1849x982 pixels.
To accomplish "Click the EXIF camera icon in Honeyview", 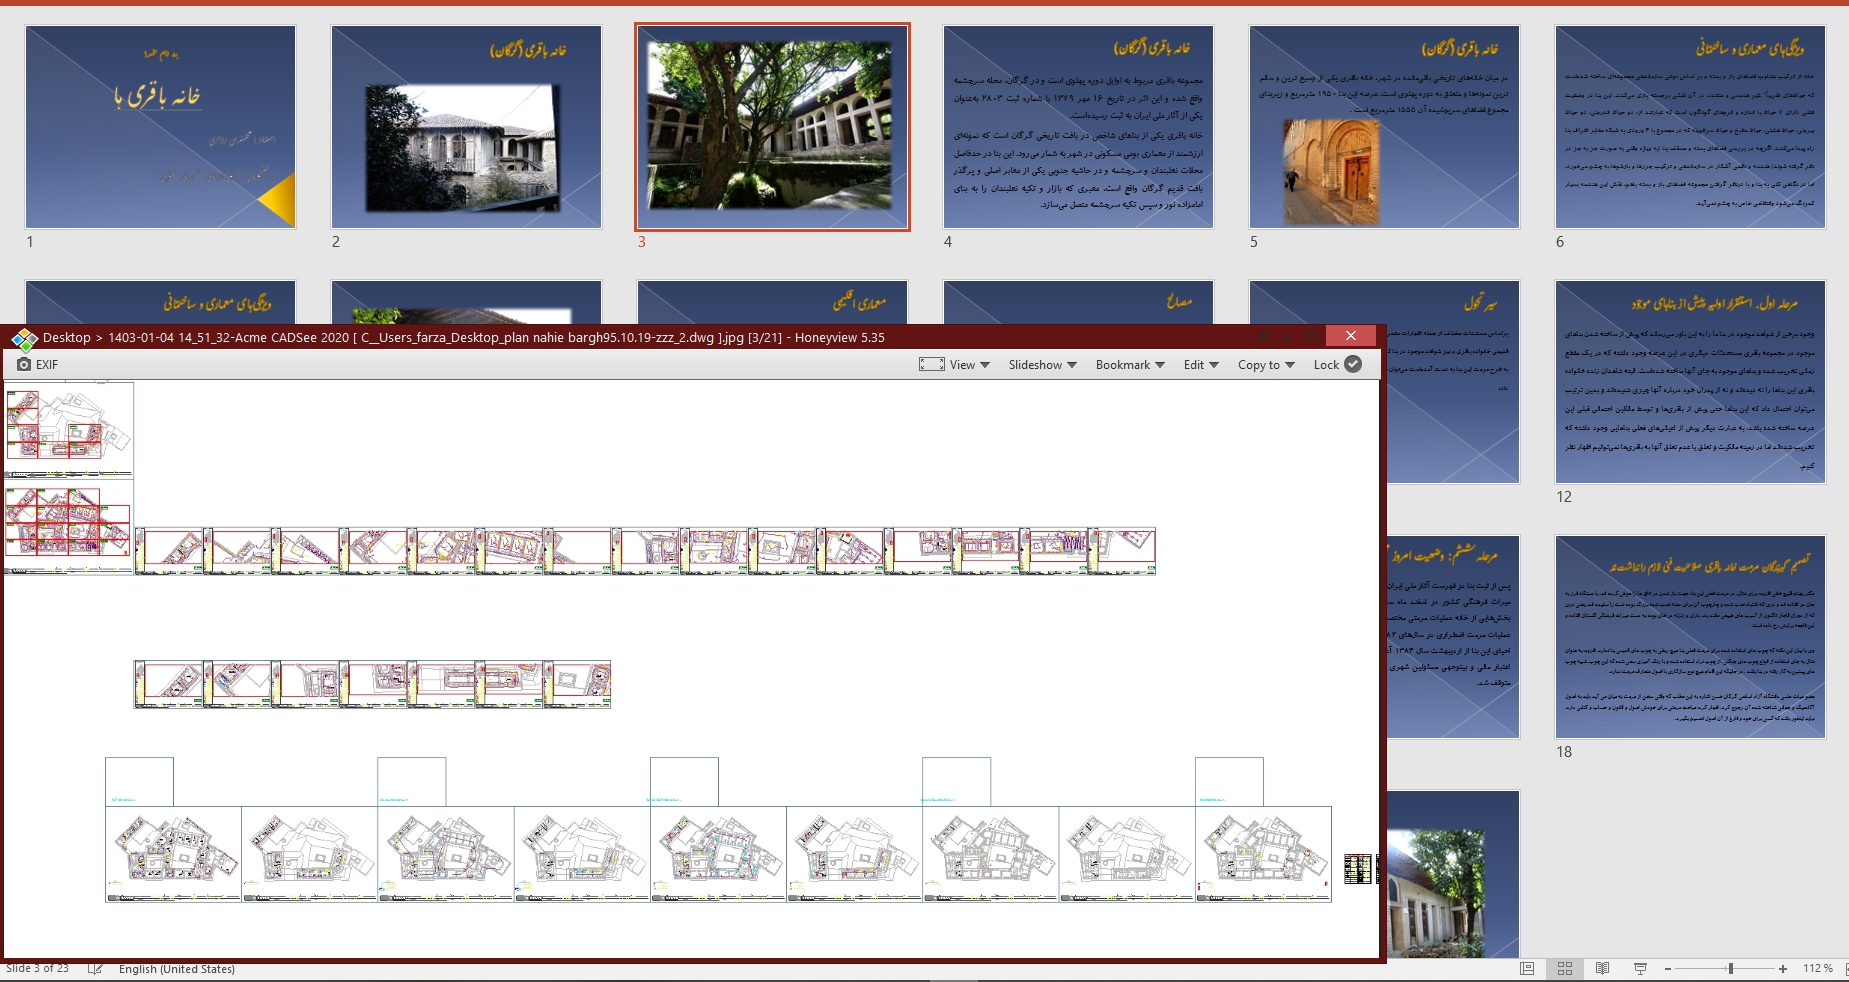I will coord(24,365).
